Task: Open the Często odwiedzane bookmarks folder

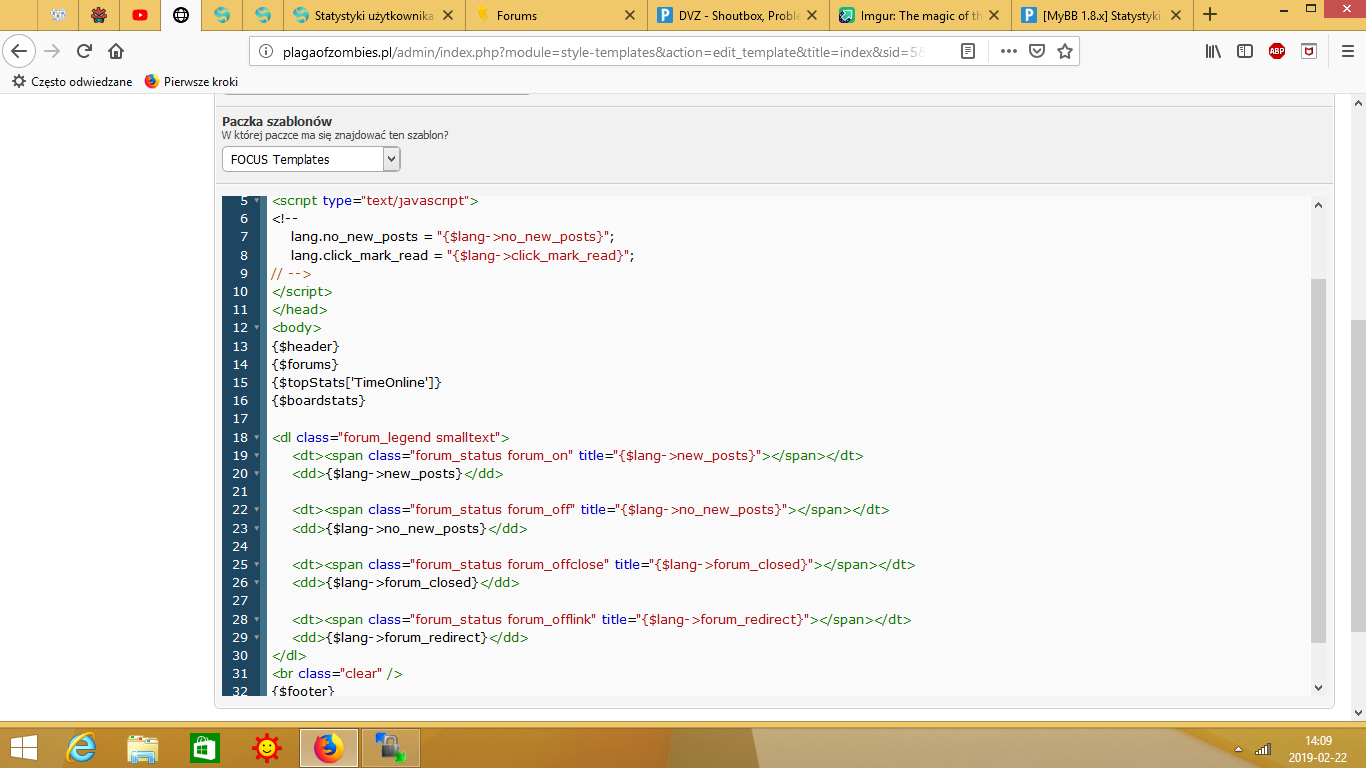Action: (x=71, y=82)
